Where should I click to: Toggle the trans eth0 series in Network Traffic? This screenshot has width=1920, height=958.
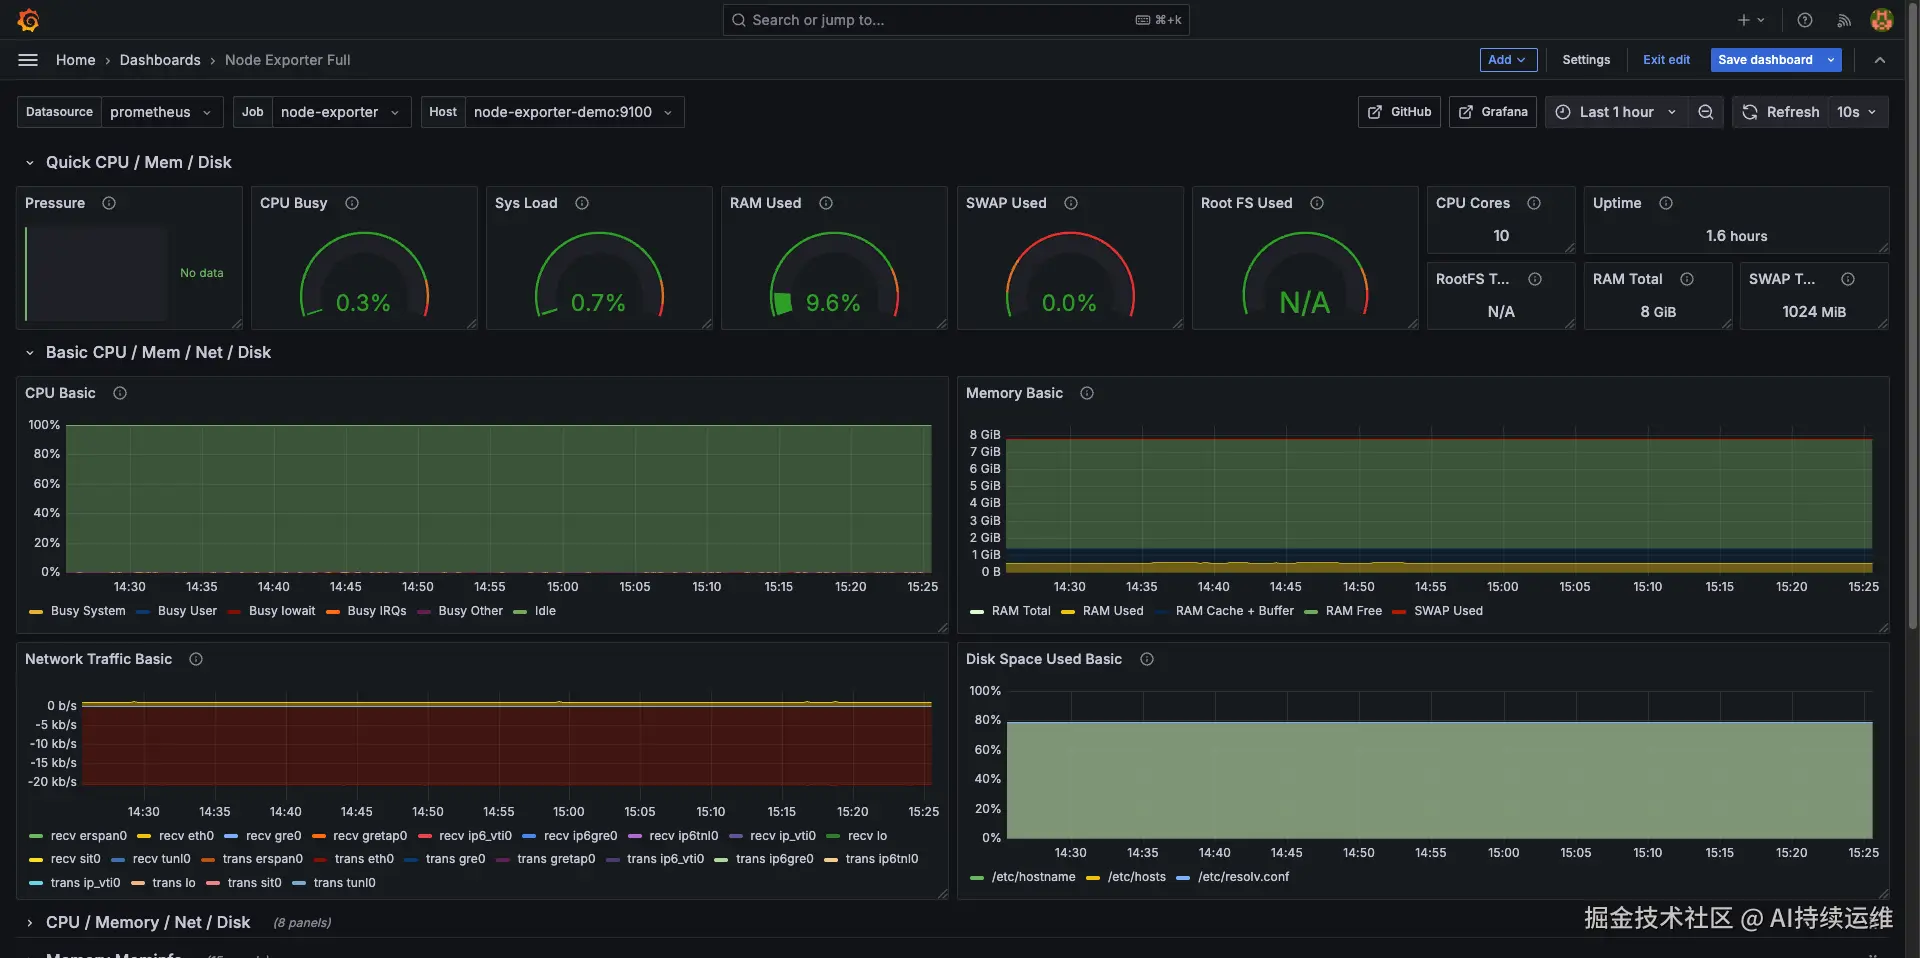tap(366, 859)
